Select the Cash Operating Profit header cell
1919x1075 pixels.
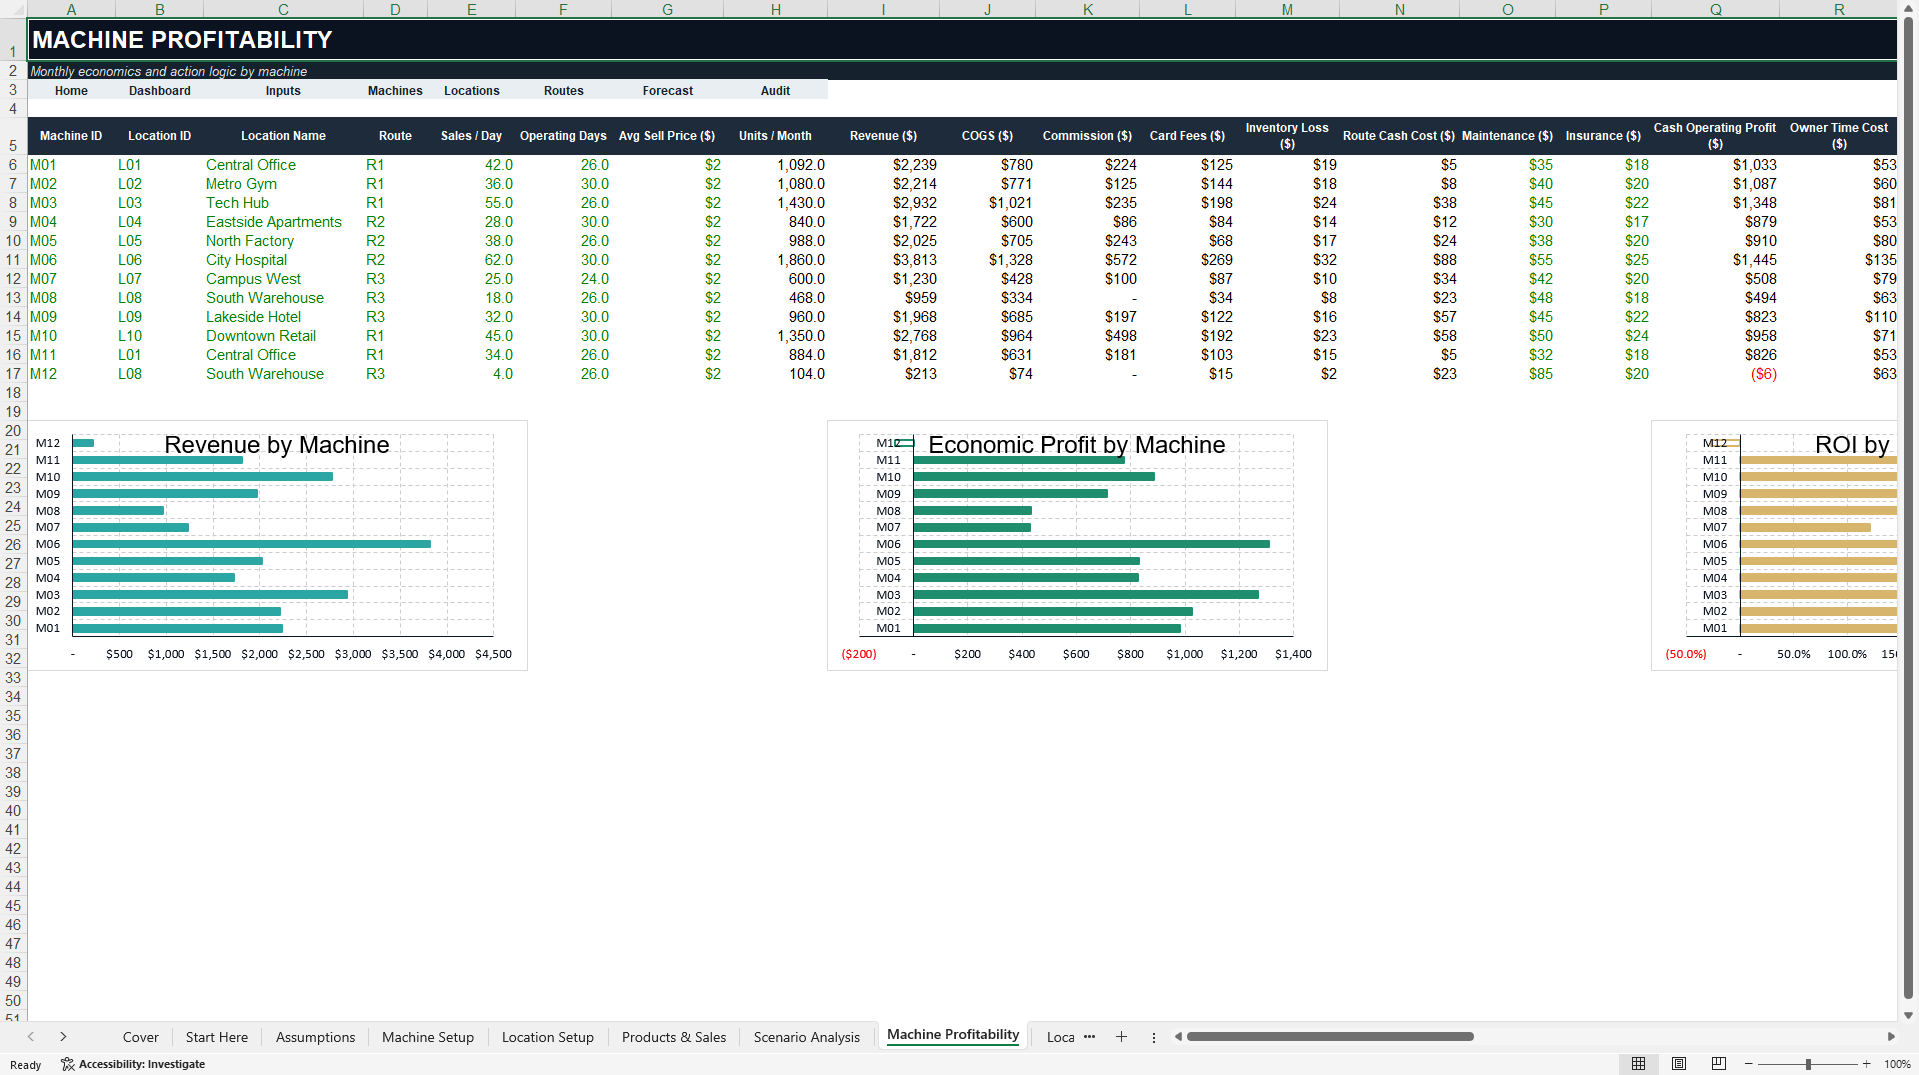click(1715, 136)
